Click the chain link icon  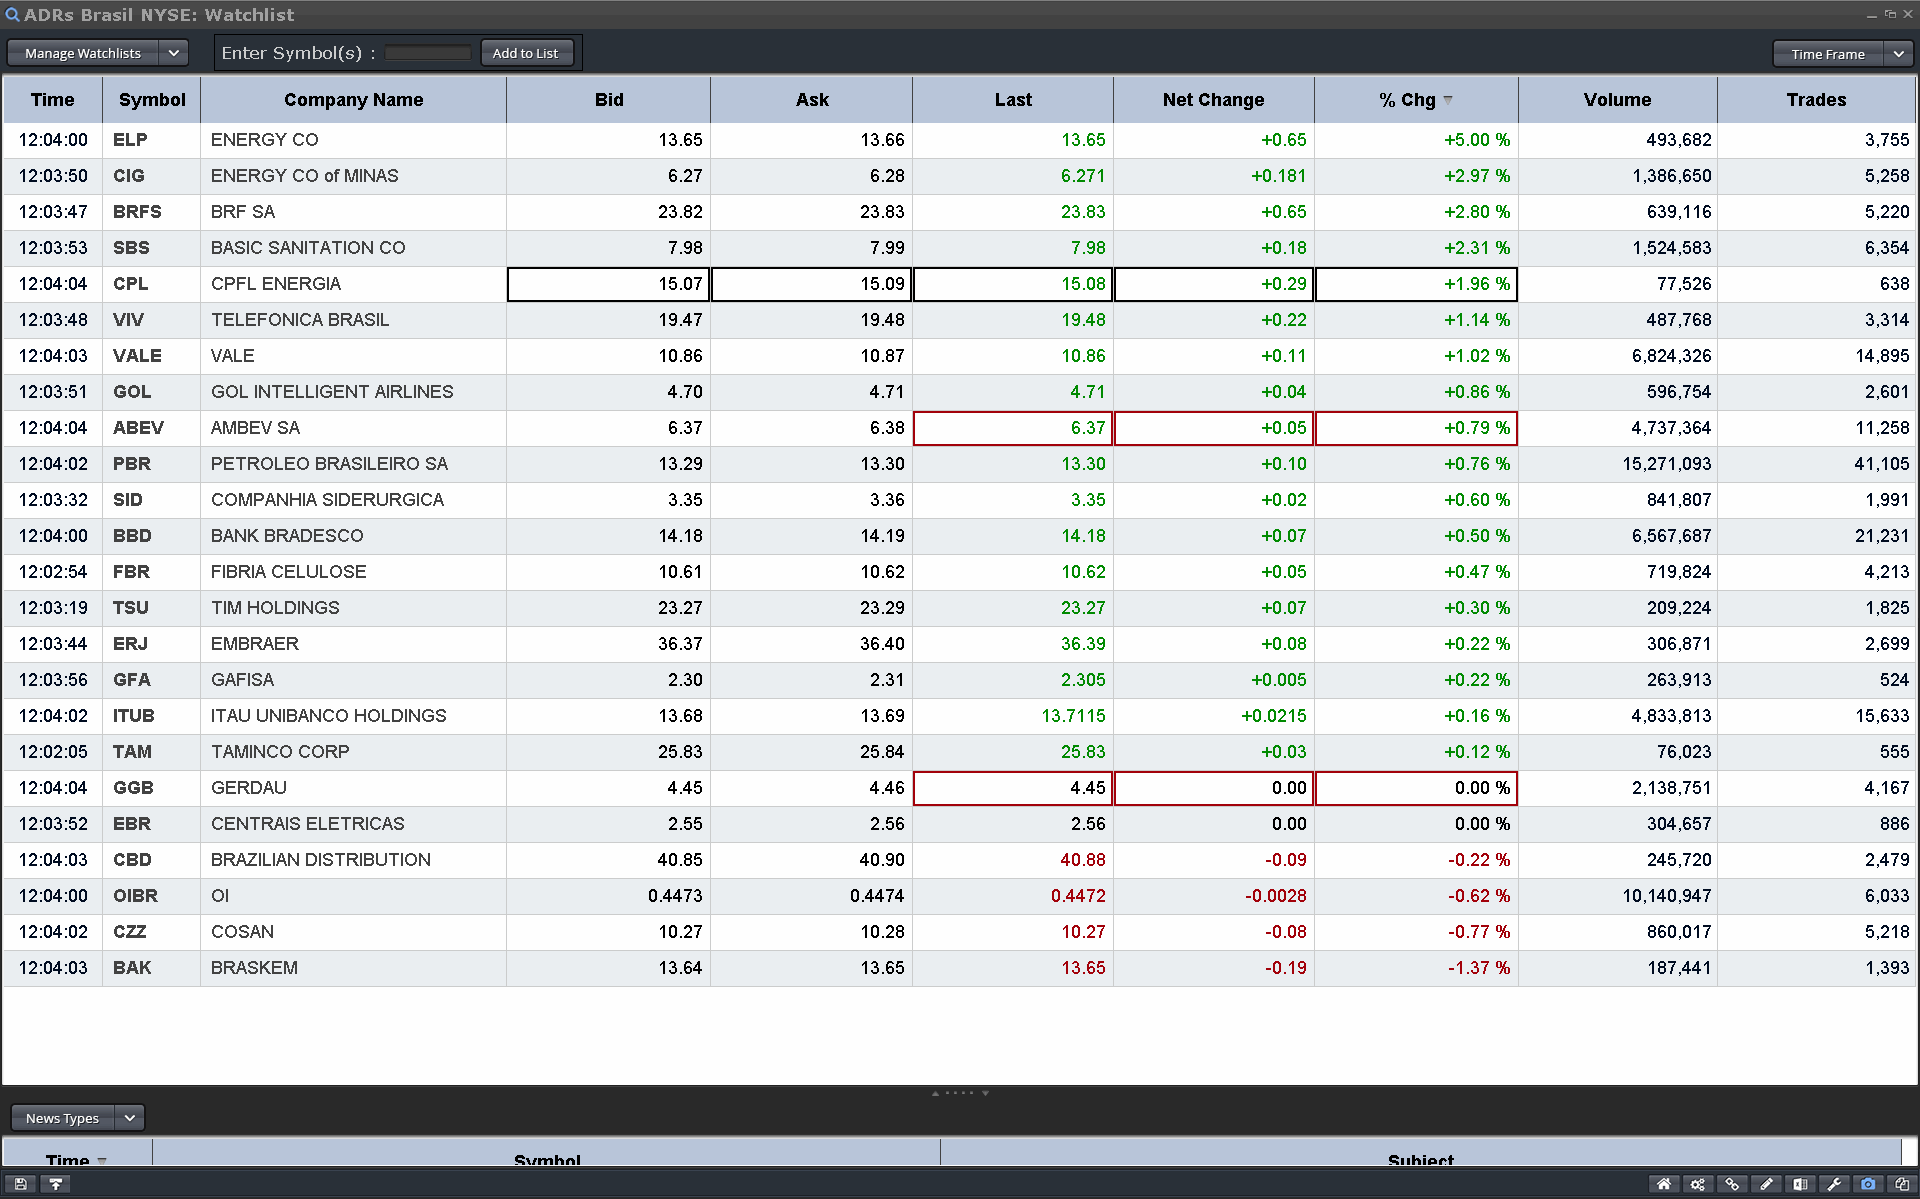(1732, 1184)
